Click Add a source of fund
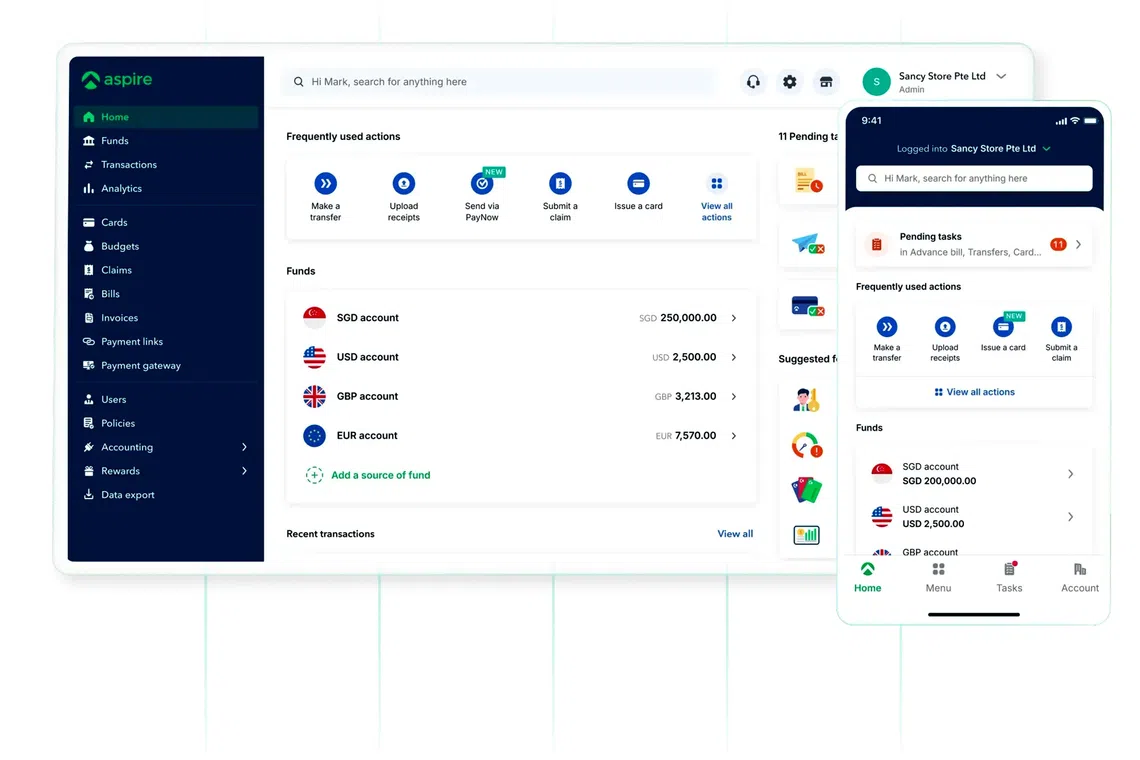The height and width of the screenshot is (760, 1140). [x=380, y=475]
